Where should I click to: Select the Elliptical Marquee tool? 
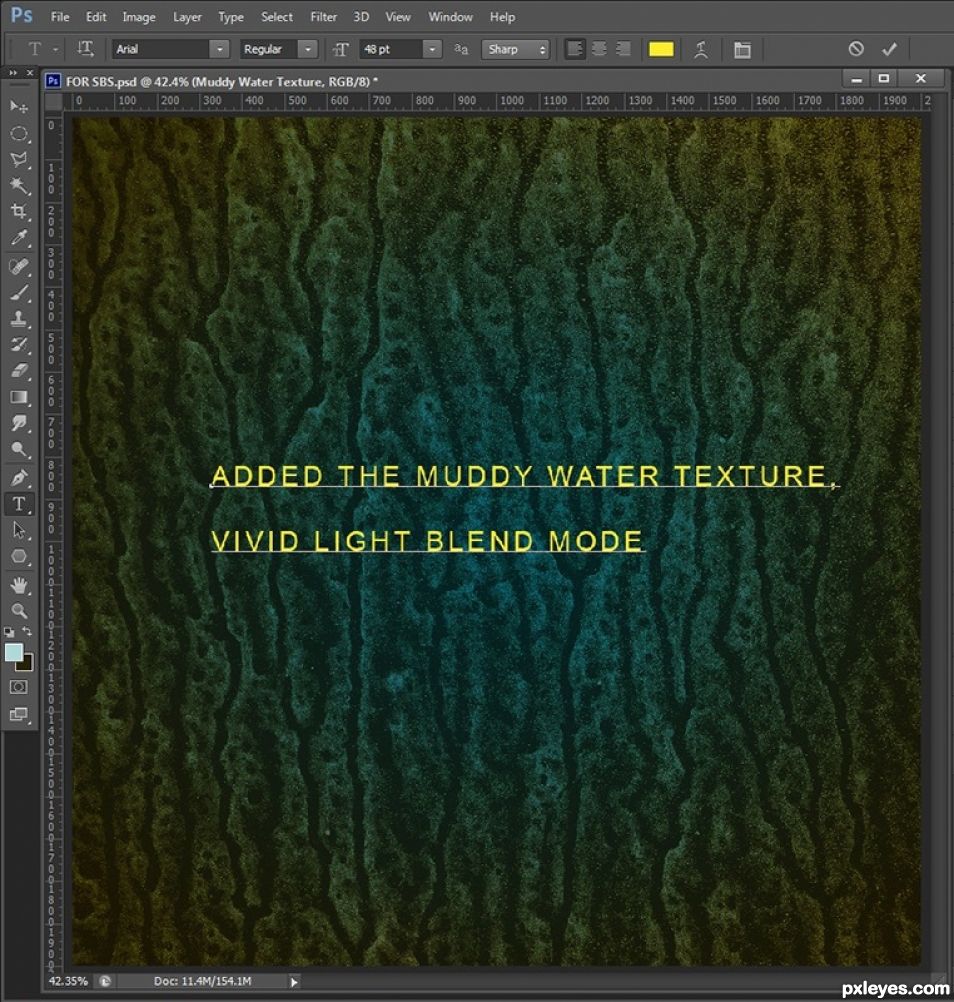19,133
